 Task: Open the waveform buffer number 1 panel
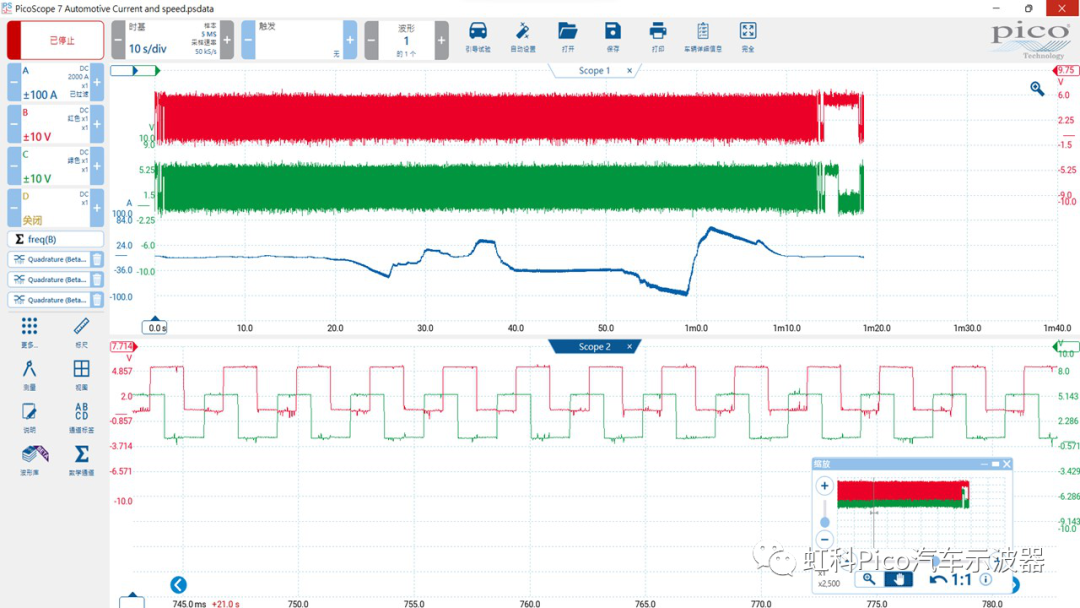pyautogui.click(x=406, y=40)
